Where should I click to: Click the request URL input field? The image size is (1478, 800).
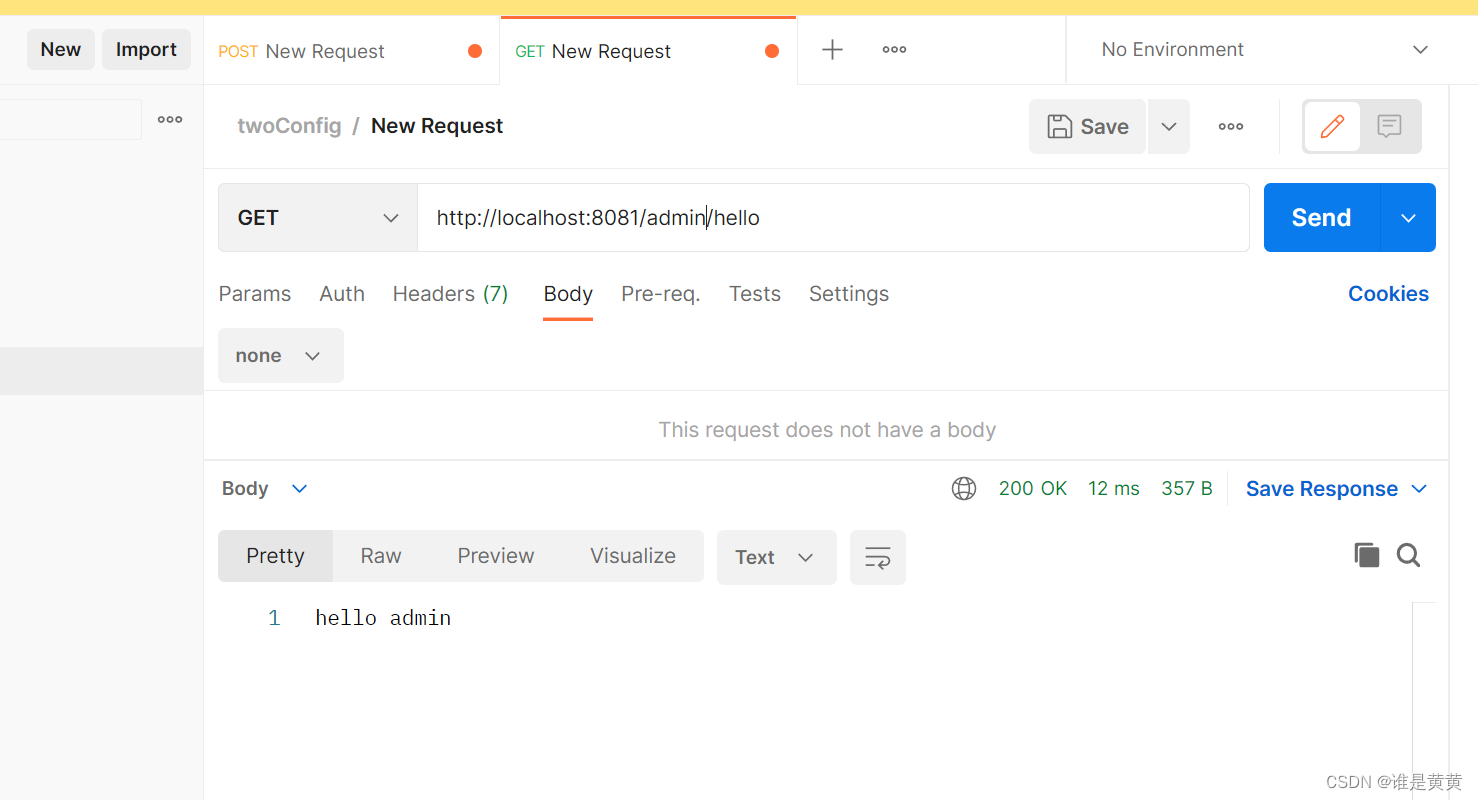[833, 218]
